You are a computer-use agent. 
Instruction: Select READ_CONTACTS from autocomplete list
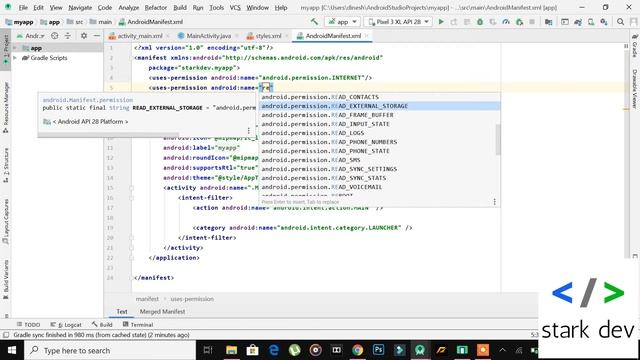[379, 97]
